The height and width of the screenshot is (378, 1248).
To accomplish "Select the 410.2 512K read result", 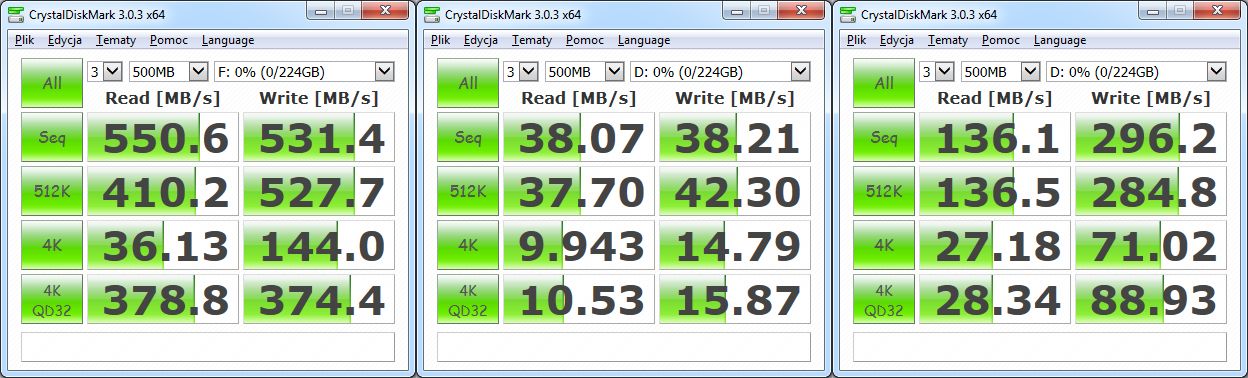I will click(163, 191).
